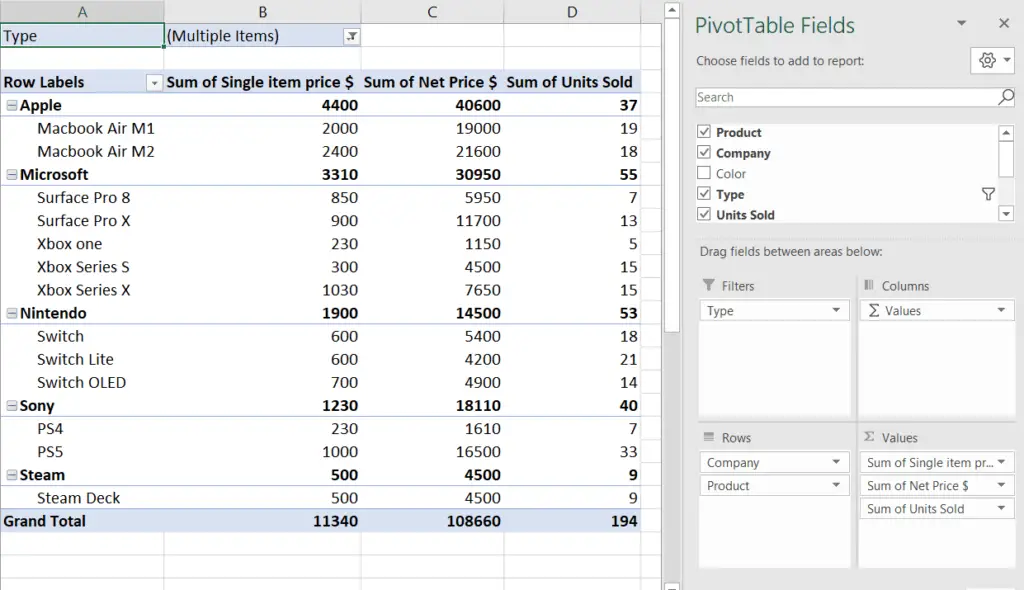Click the search magnifier icon in field search
The image size is (1024, 590).
tap(1006, 97)
